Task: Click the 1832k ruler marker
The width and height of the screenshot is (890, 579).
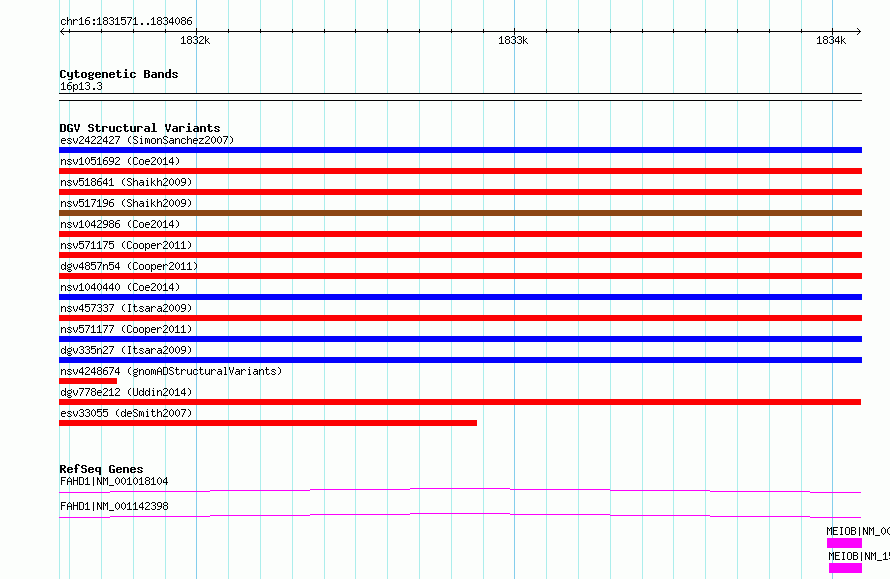Action: click(195, 40)
